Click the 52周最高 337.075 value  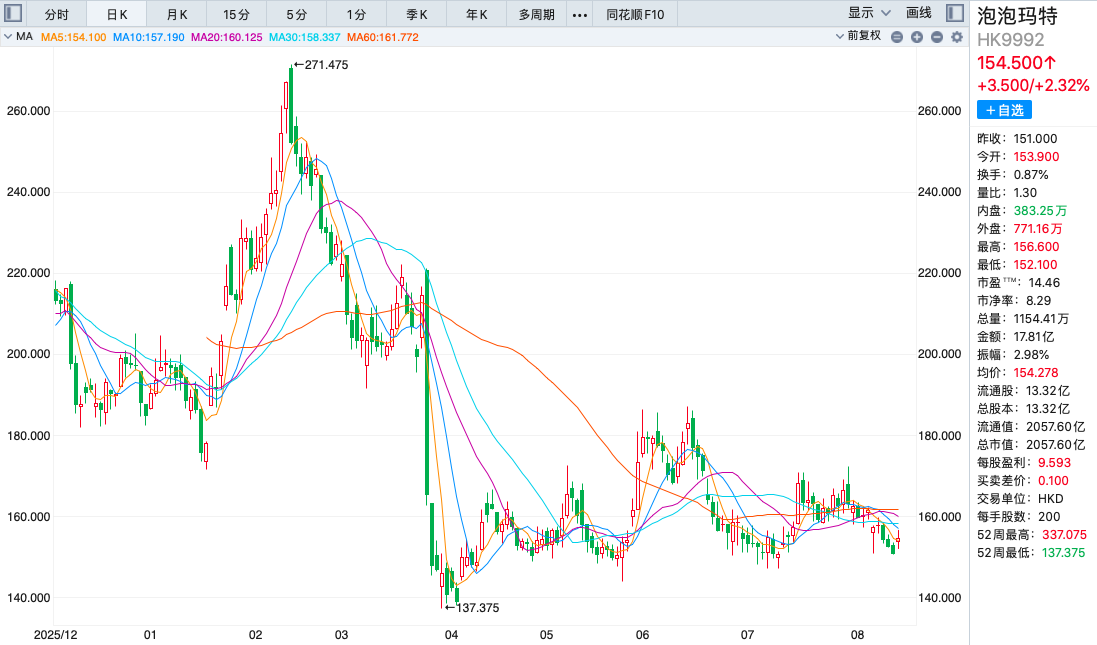(1064, 535)
